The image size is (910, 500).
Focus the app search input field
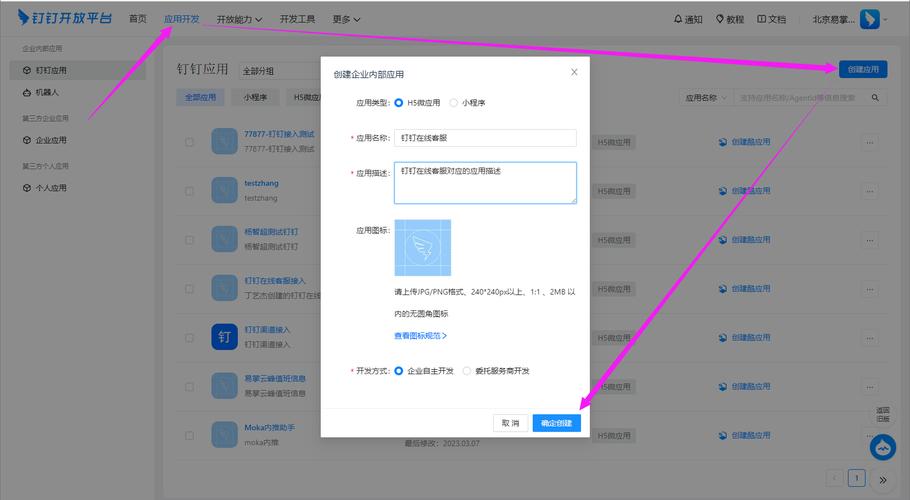[800, 98]
